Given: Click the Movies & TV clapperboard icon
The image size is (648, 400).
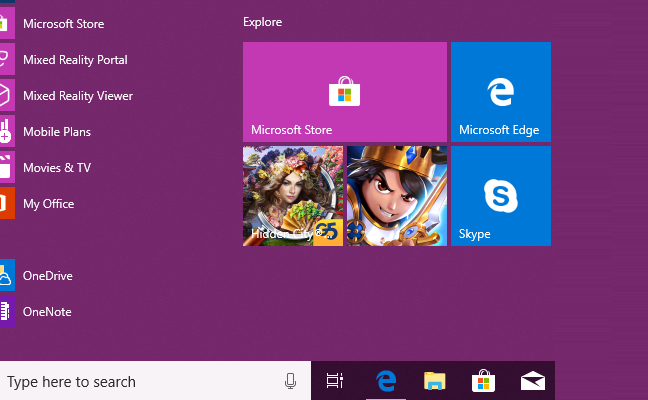Looking at the screenshot, I should 7,167.
